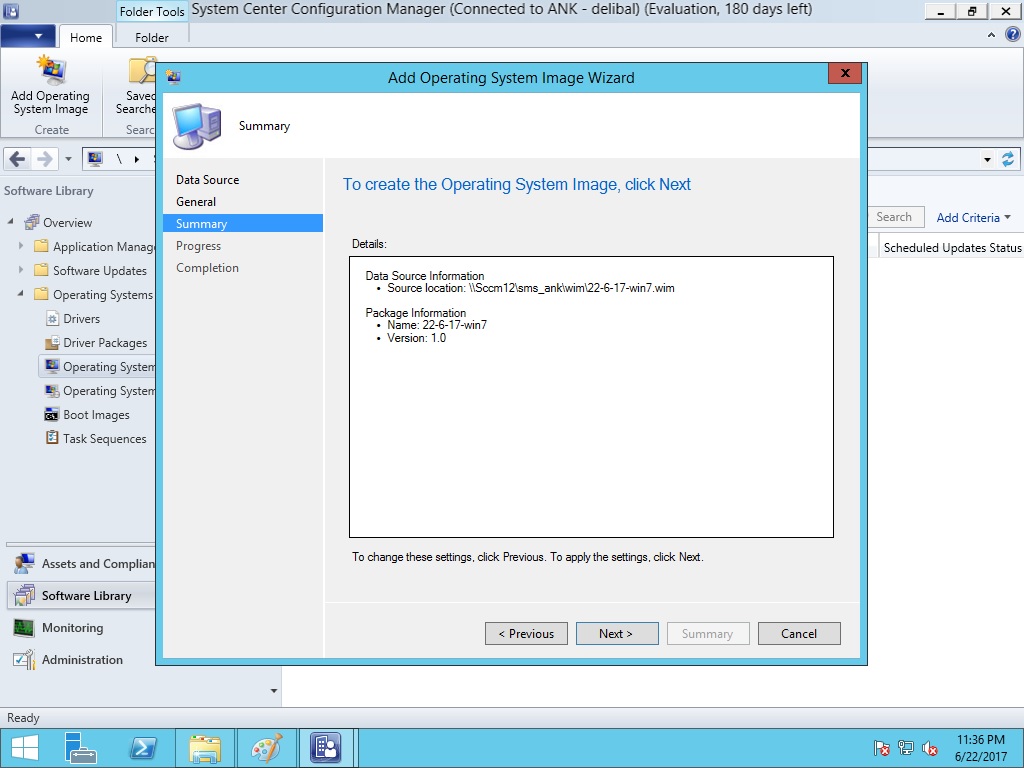Click the refresh icon in the address bar
Screen dimensions: 1024x768
click(x=1008, y=159)
